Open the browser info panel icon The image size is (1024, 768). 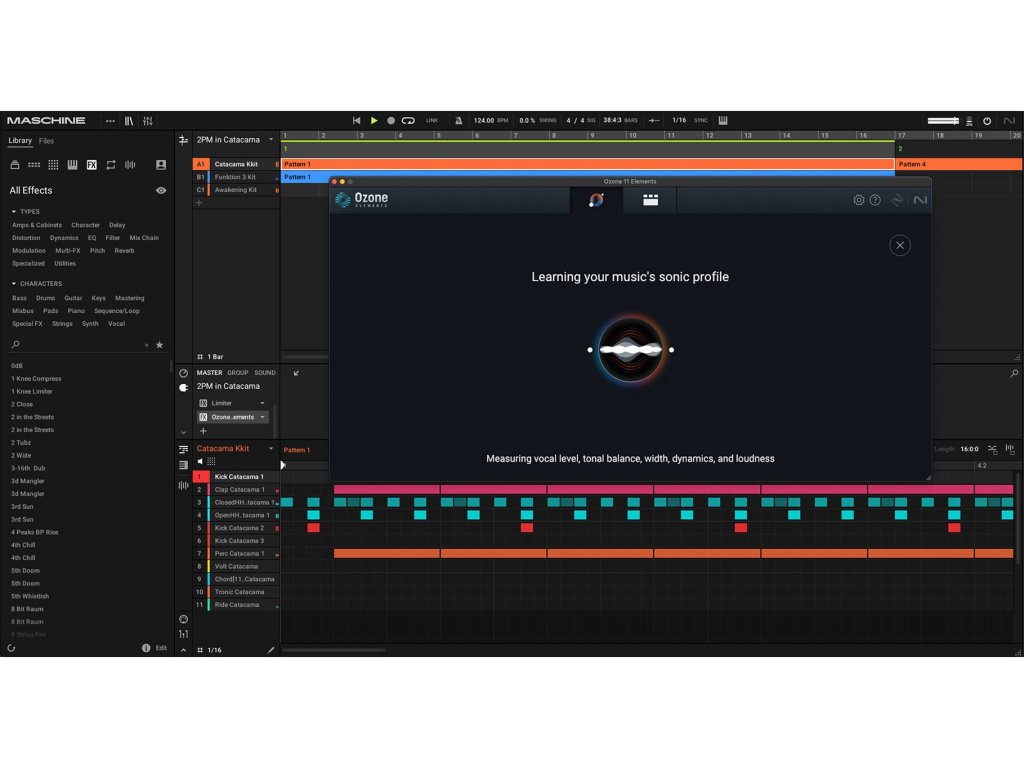click(146, 648)
